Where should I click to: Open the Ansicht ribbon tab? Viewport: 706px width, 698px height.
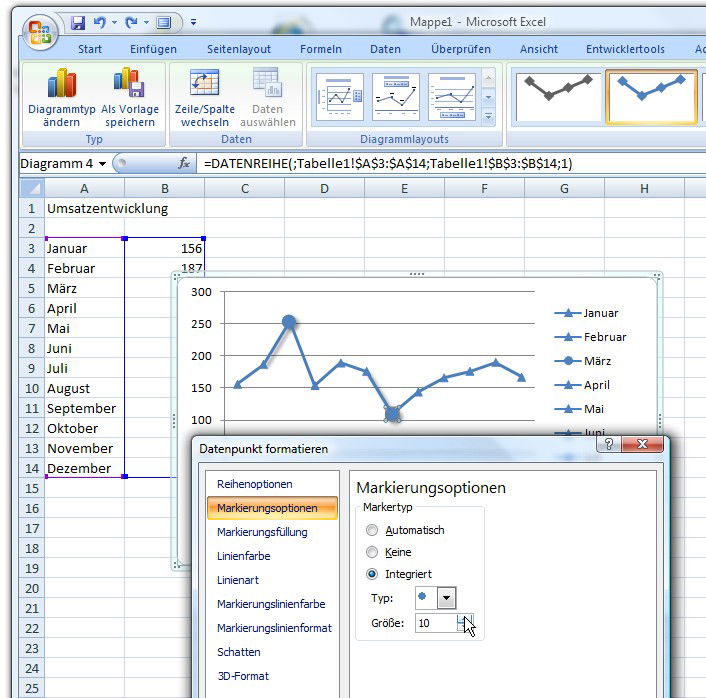[x=539, y=49]
